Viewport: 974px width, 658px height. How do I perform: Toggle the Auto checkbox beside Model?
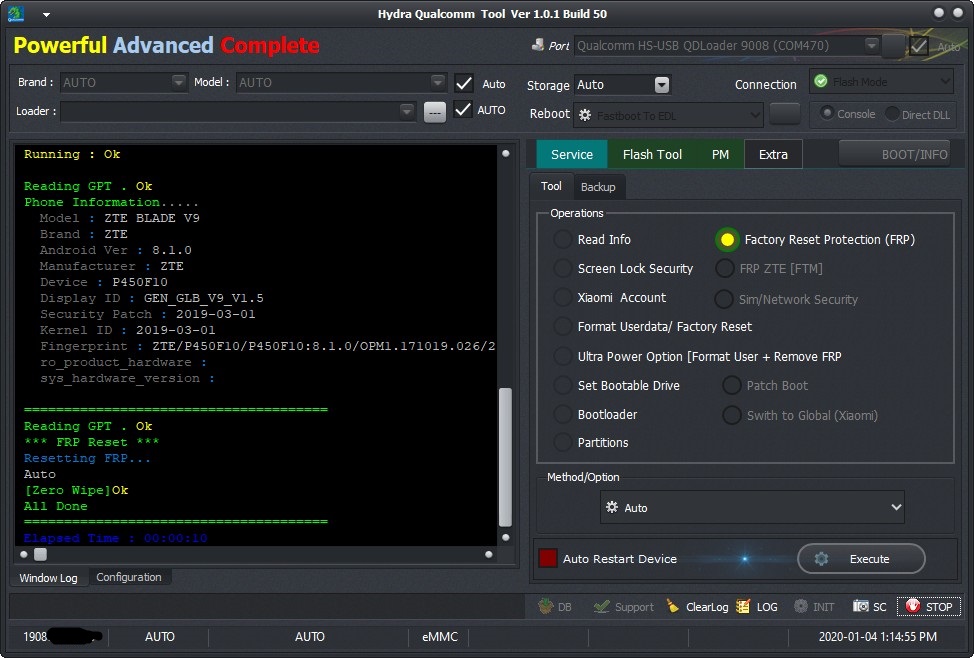click(x=464, y=83)
